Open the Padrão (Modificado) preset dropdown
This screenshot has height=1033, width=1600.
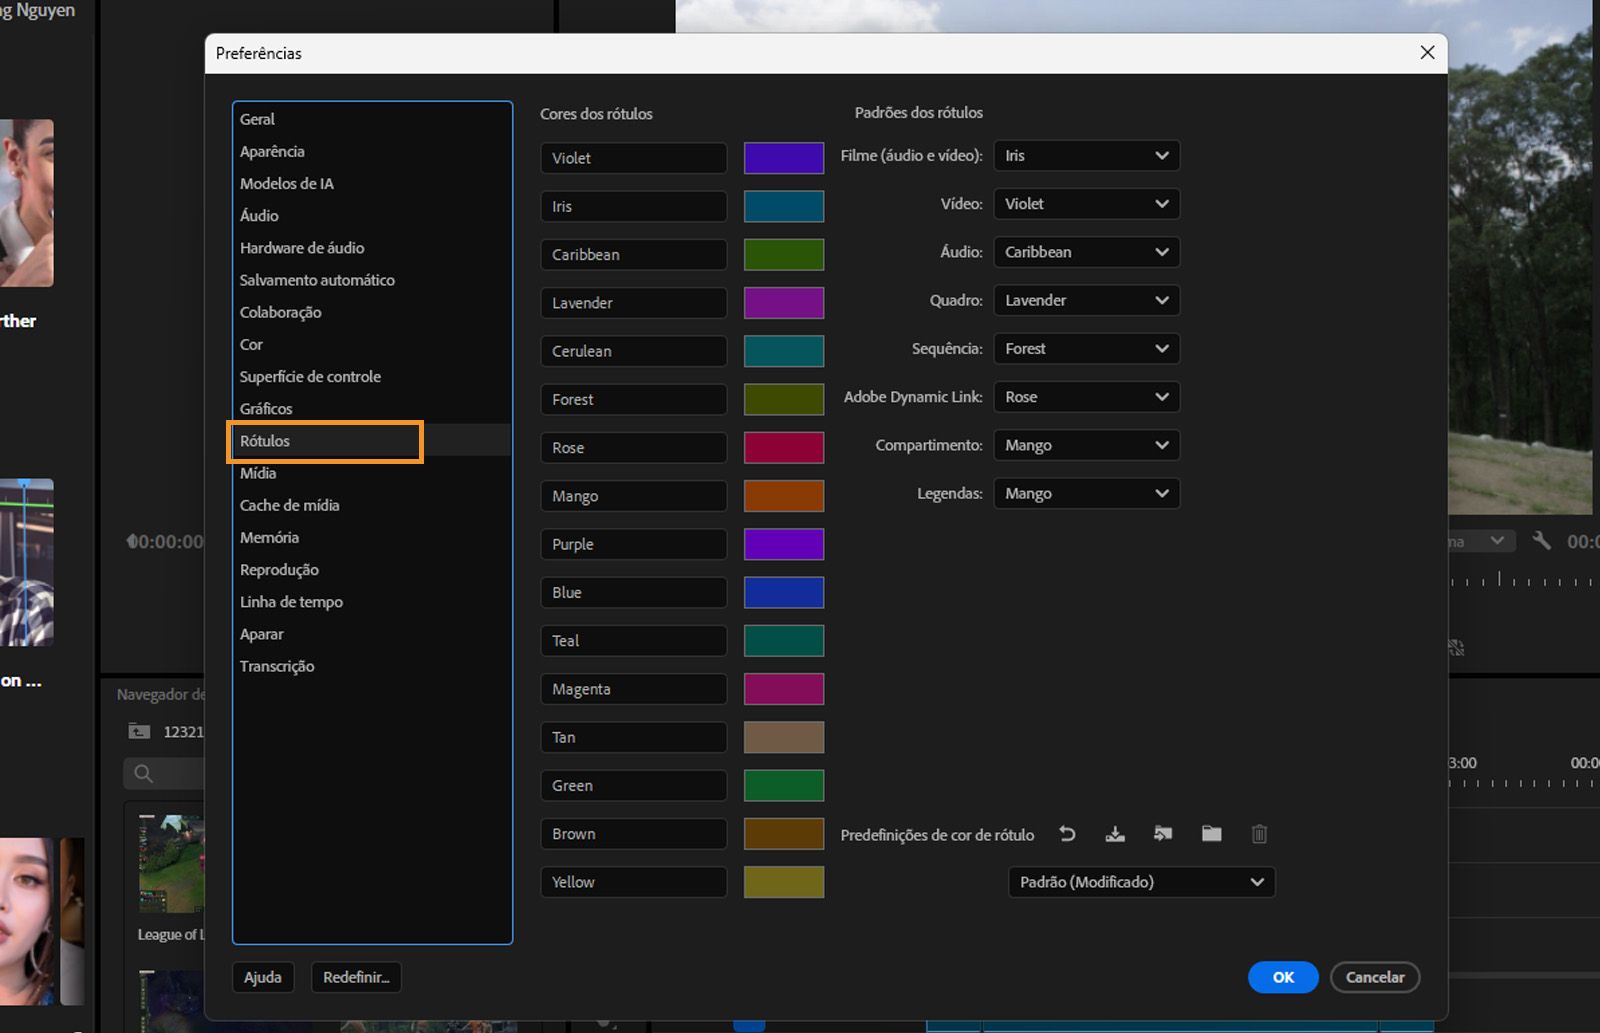(1142, 882)
